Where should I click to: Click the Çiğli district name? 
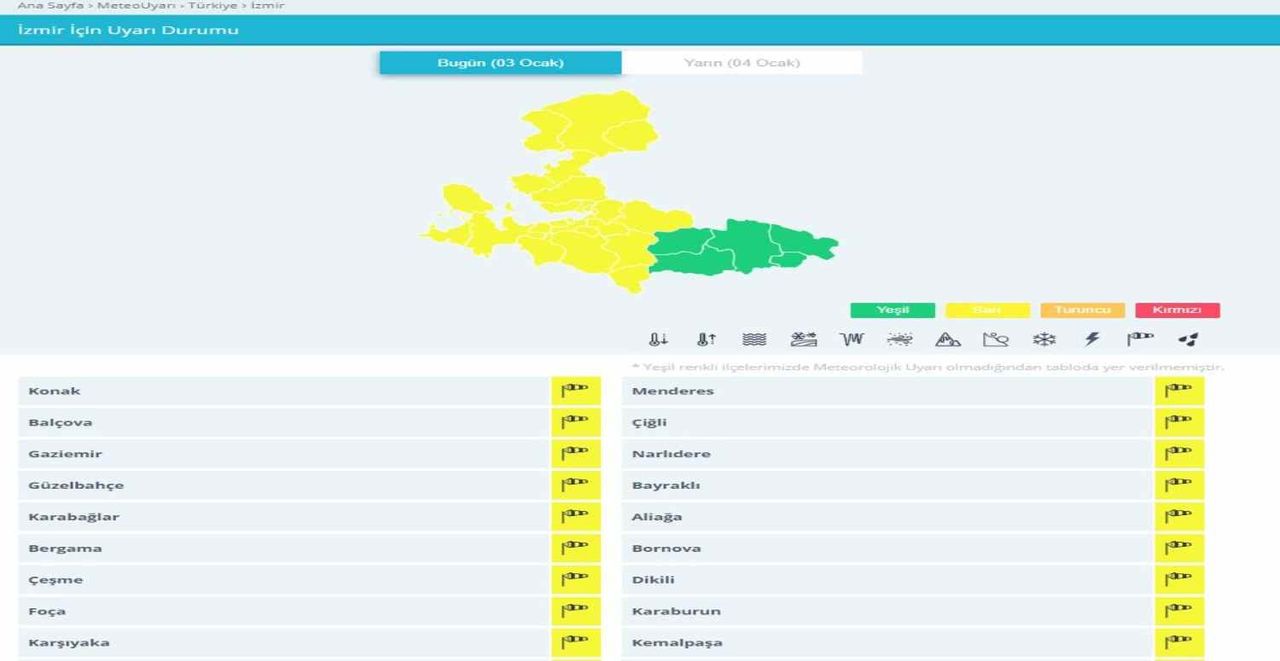coord(649,422)
